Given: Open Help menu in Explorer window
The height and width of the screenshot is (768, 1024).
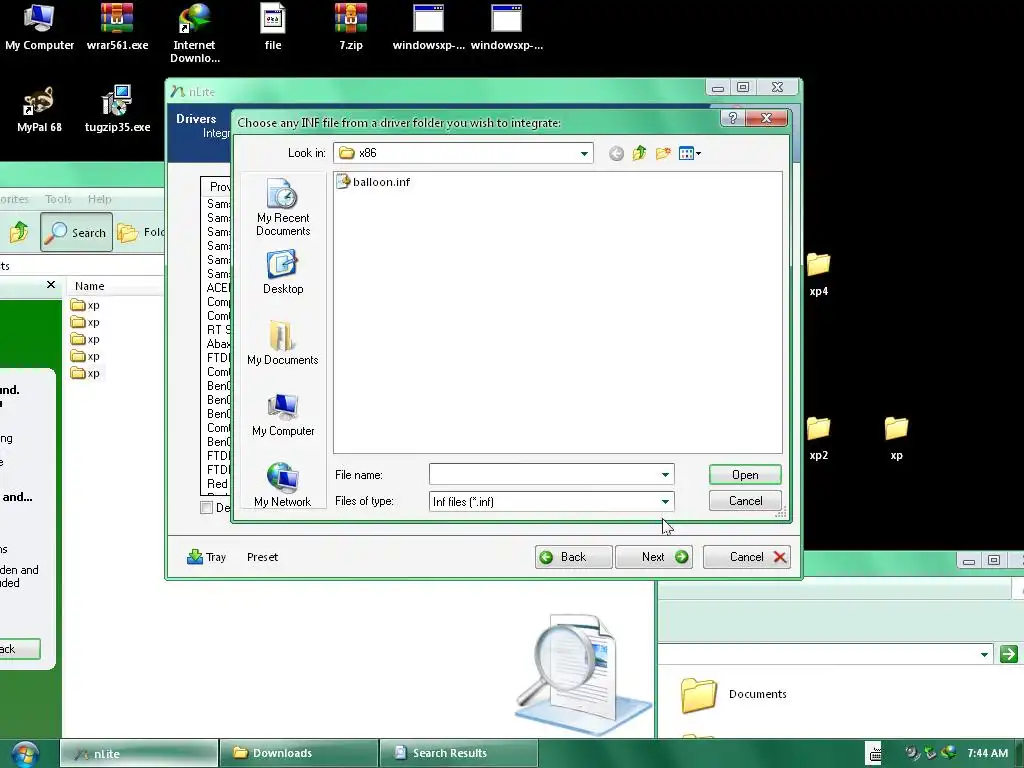Looking at the screenshot, I should pyautogui.click(x=99, y=199).
